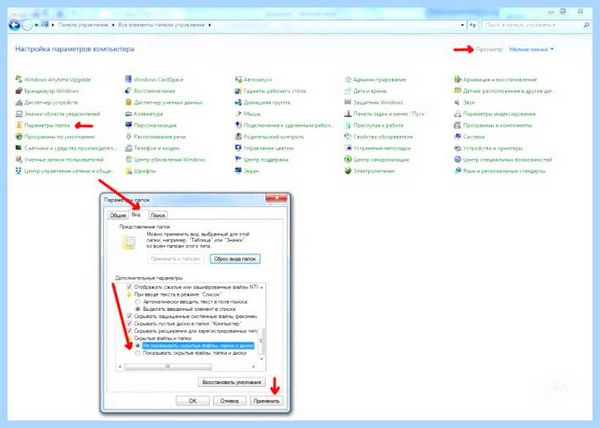The width and height of the screenshot is (600, 428).
Task: Switch to the Поиск tab
Action: click(158, 215)
